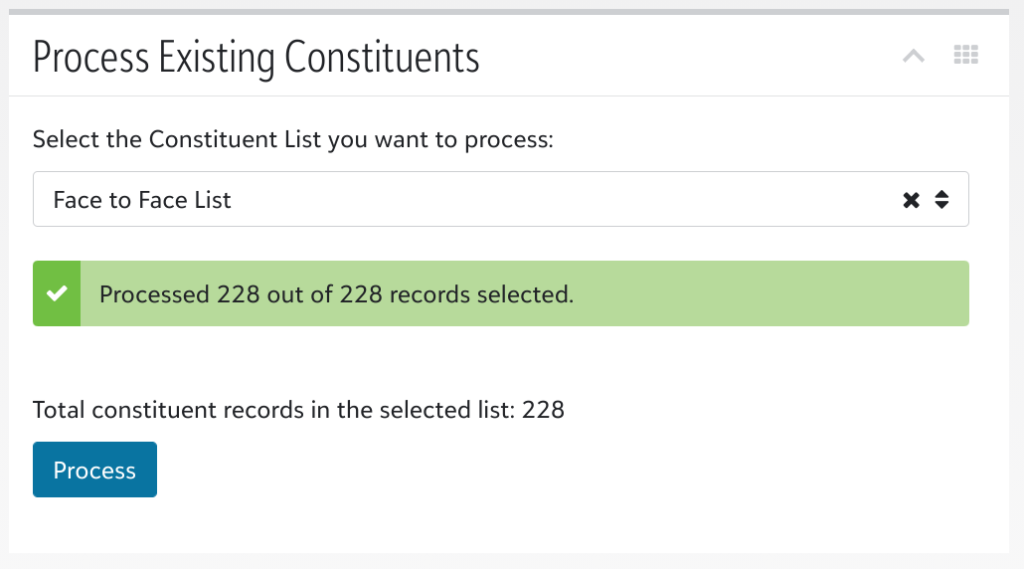Clear the Face to Face List selection

click(x=911, y=200)
